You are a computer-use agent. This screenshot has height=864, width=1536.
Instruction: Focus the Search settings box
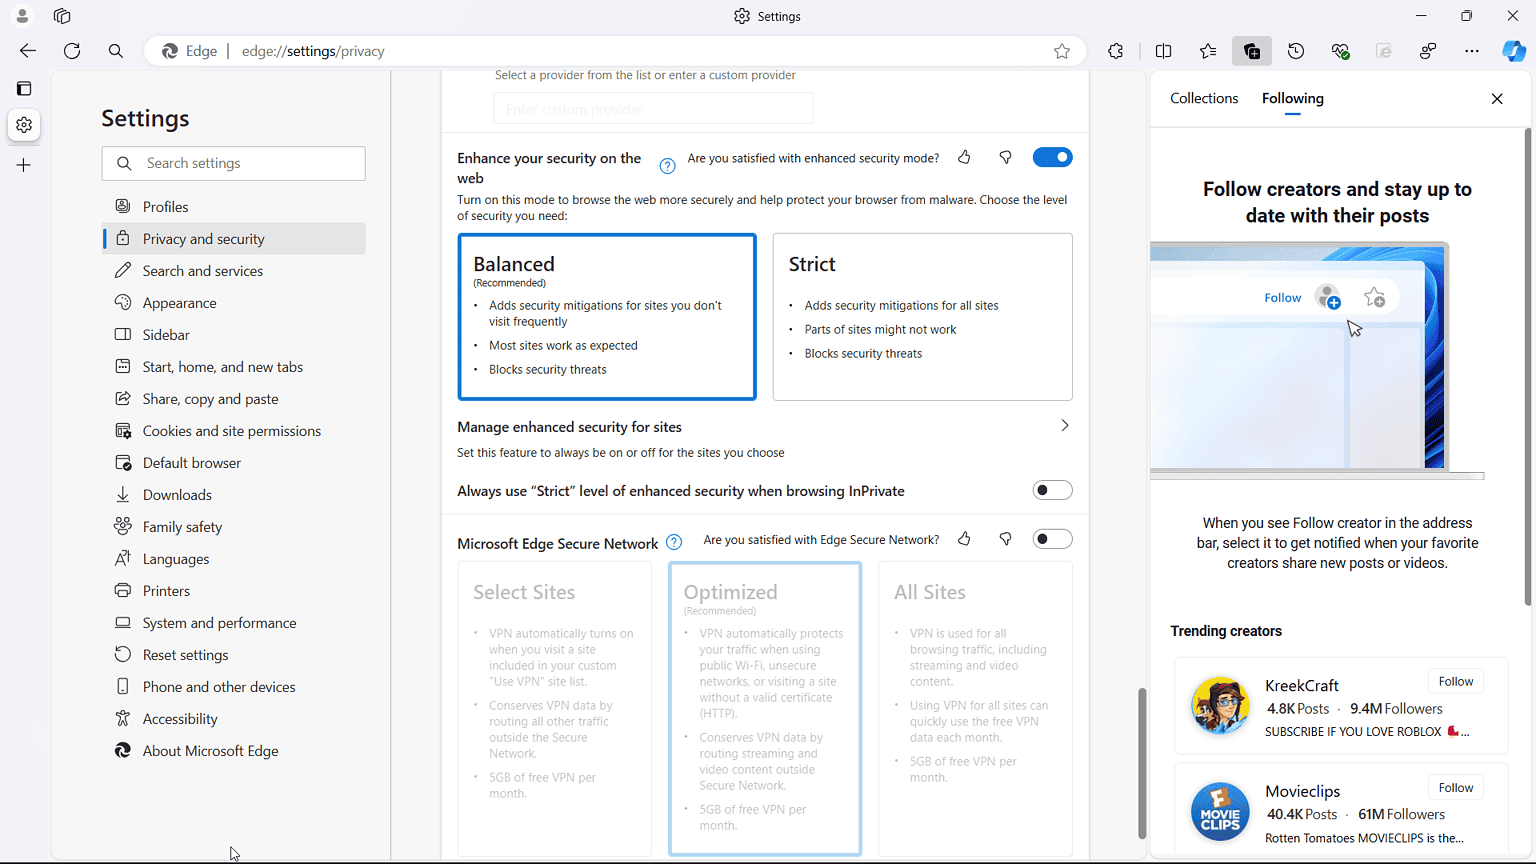coord(234,164)
